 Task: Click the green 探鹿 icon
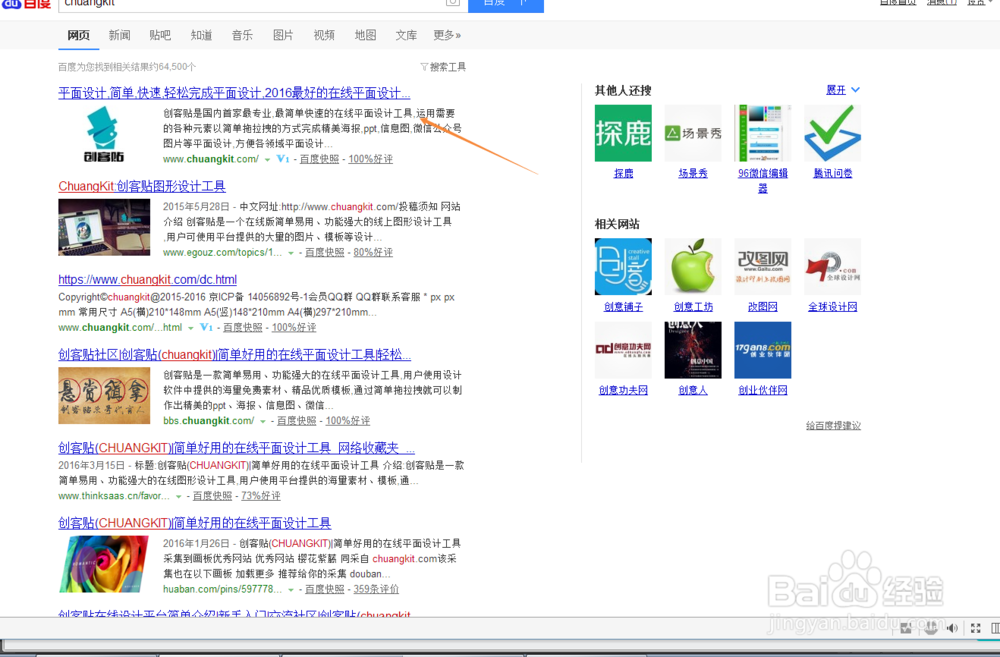[x=623, y=133]
